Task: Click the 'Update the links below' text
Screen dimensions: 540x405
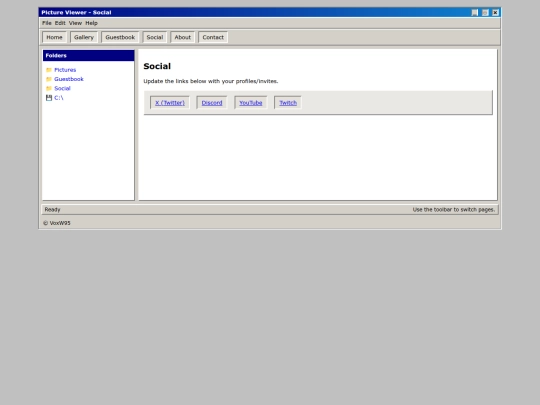Action: 211,81
